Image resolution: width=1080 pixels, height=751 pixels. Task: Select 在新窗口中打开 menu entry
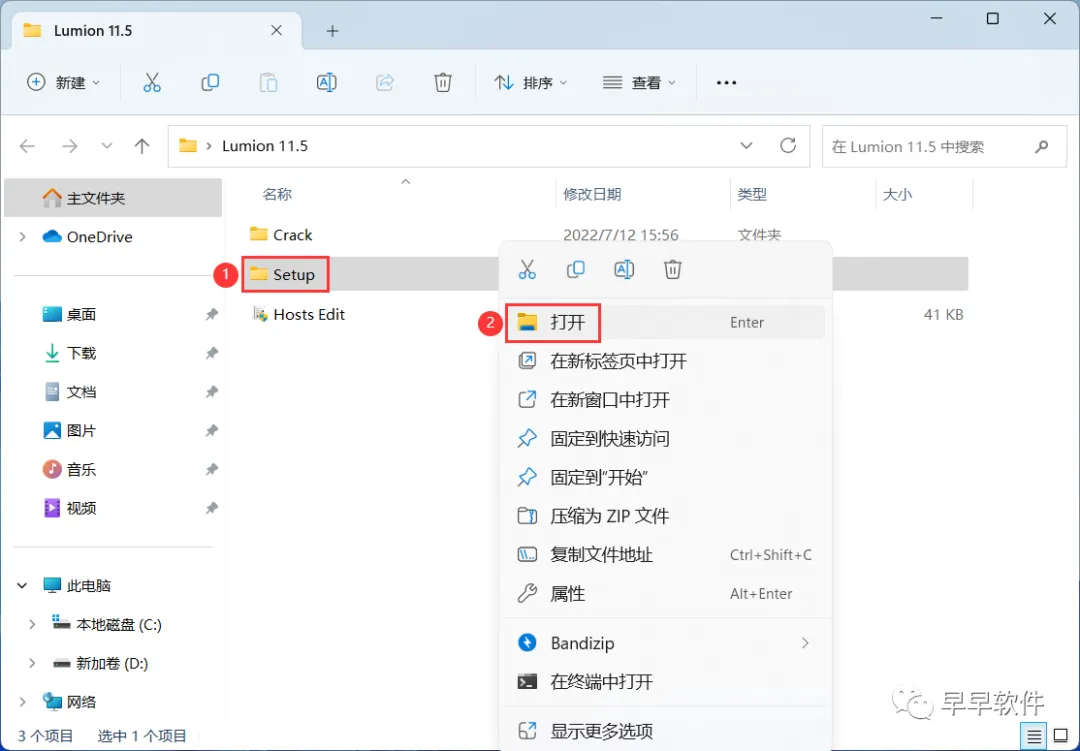pyautogui.click(x=666, y=400)
